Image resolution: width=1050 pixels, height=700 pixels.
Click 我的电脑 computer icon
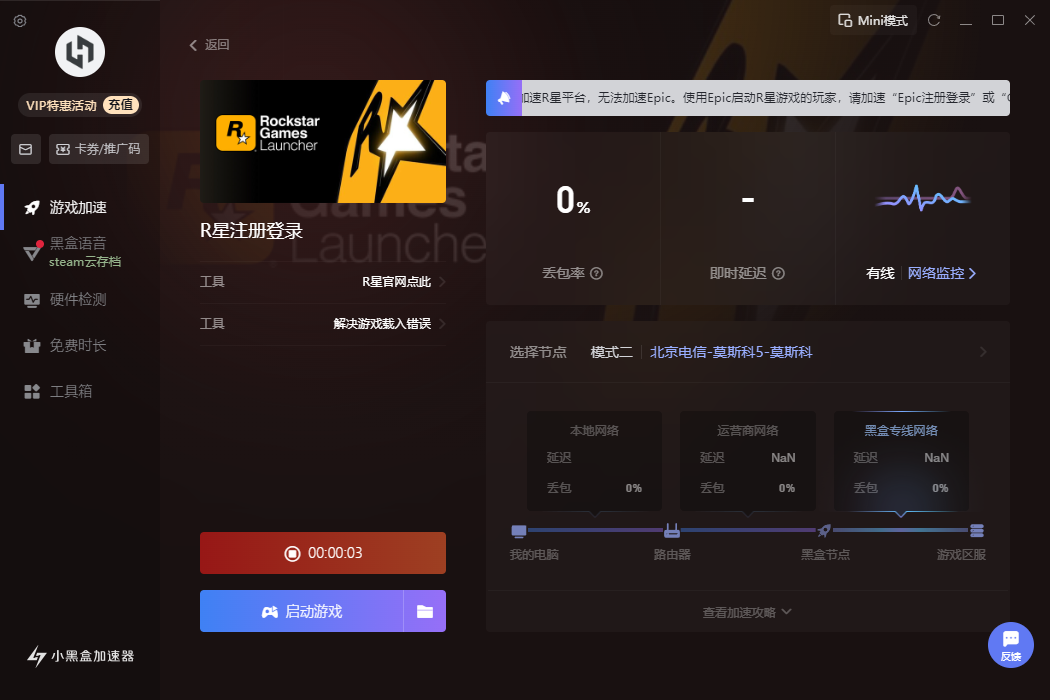coord(519,531)
